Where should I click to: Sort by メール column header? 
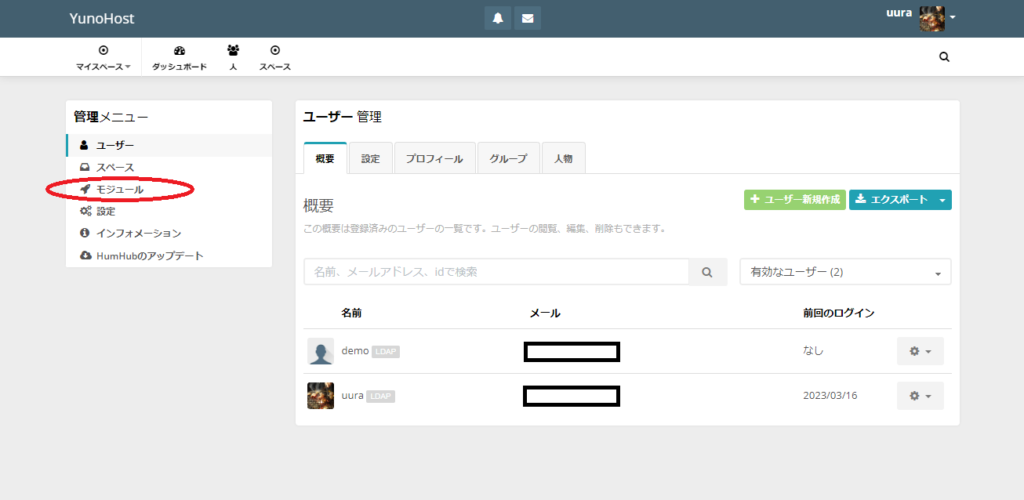click(545, 313)
